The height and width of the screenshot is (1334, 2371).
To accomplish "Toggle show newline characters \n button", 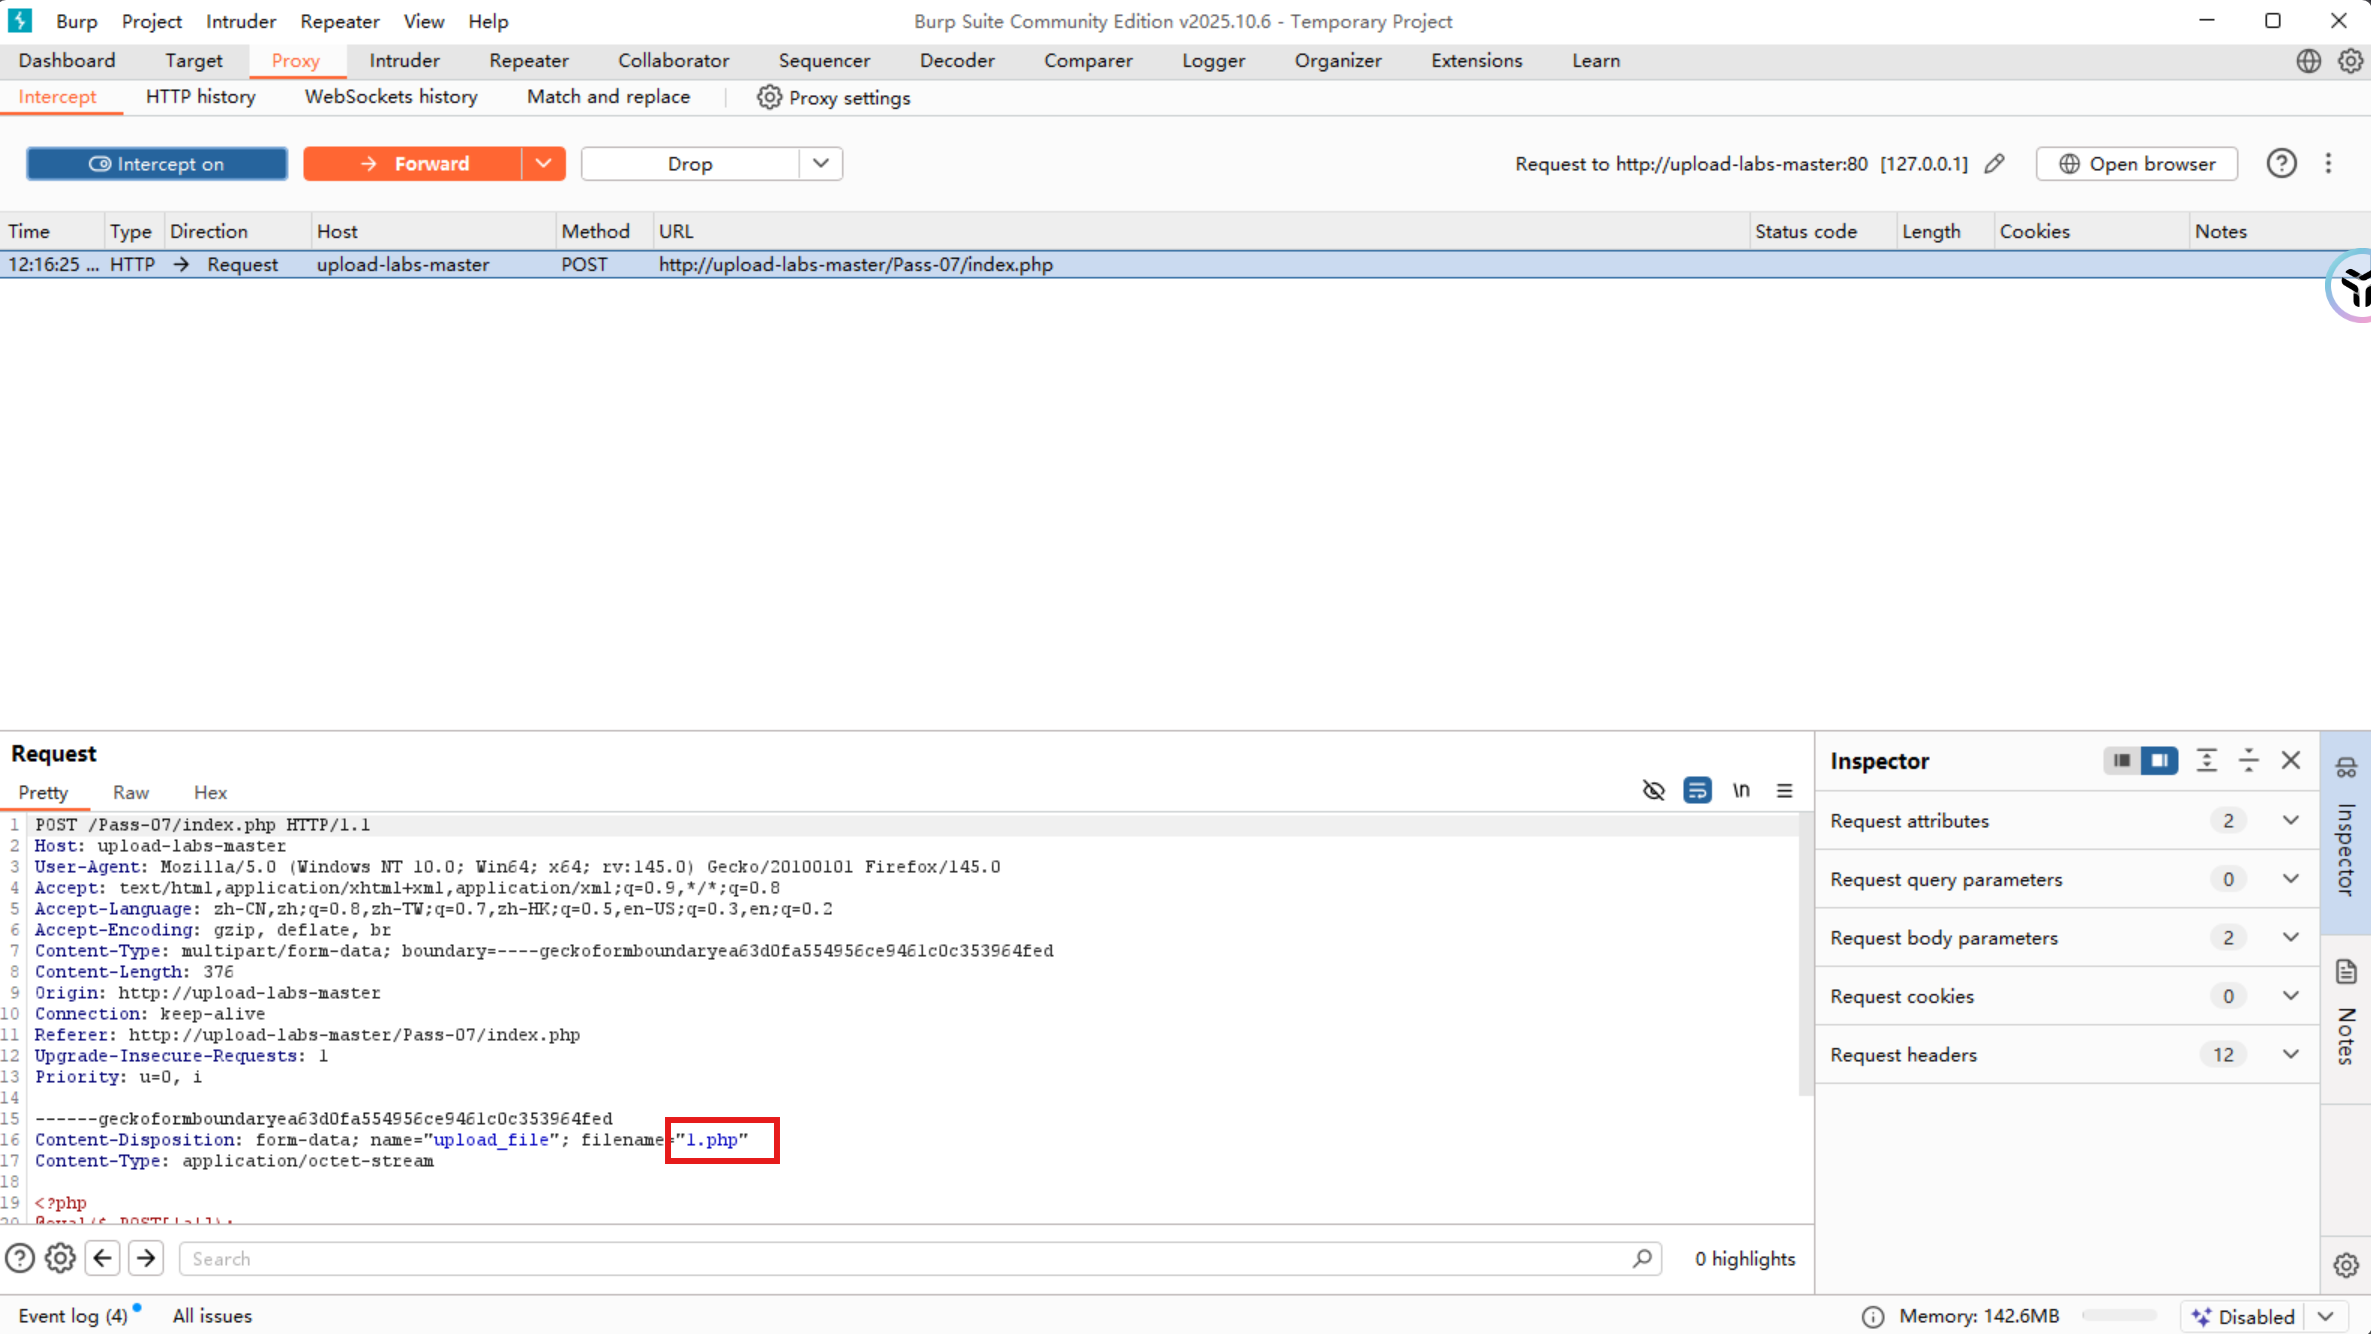I will tap(1741, 790).
